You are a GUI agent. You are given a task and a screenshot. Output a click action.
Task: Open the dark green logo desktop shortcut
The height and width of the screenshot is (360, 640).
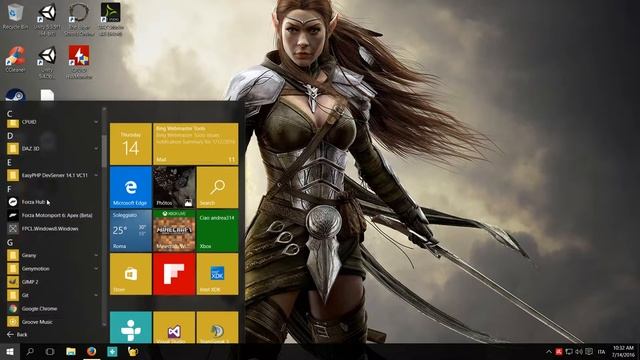[111, 18]
